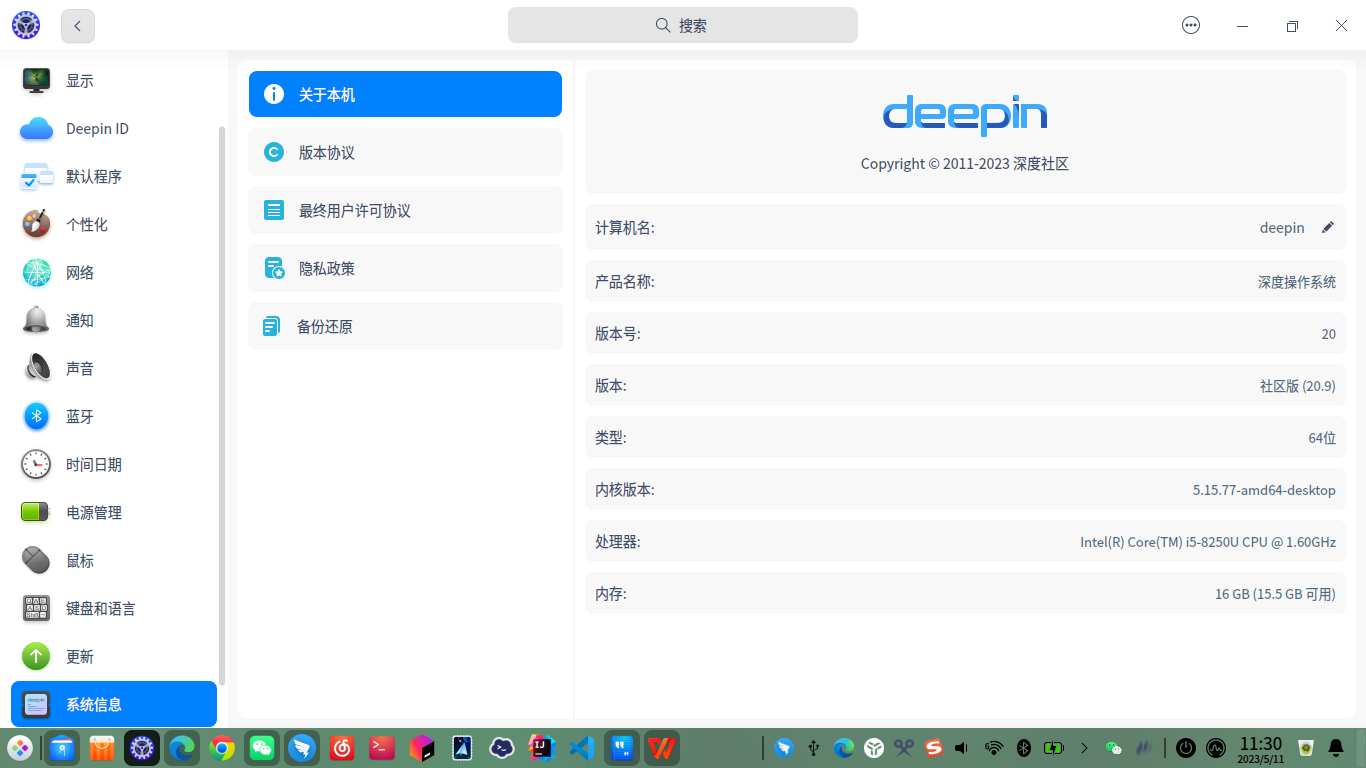Go back using the back arrow button
Screen dimensions: 1366x768
(x=78, y=26)
